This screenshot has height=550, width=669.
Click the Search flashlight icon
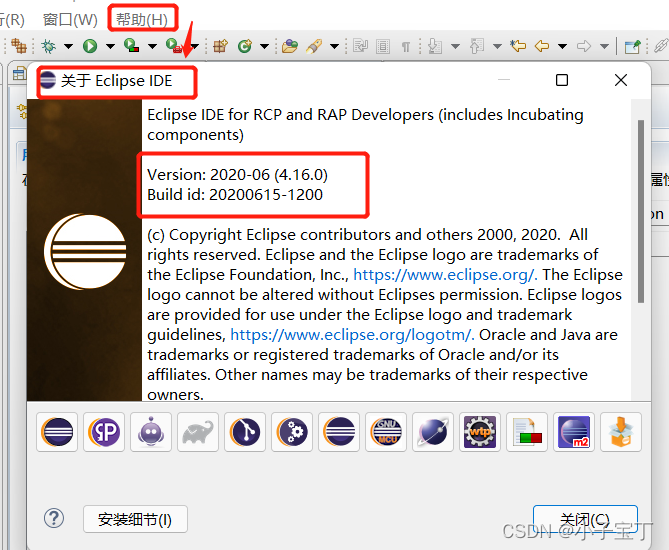click(x=314, y=46)
